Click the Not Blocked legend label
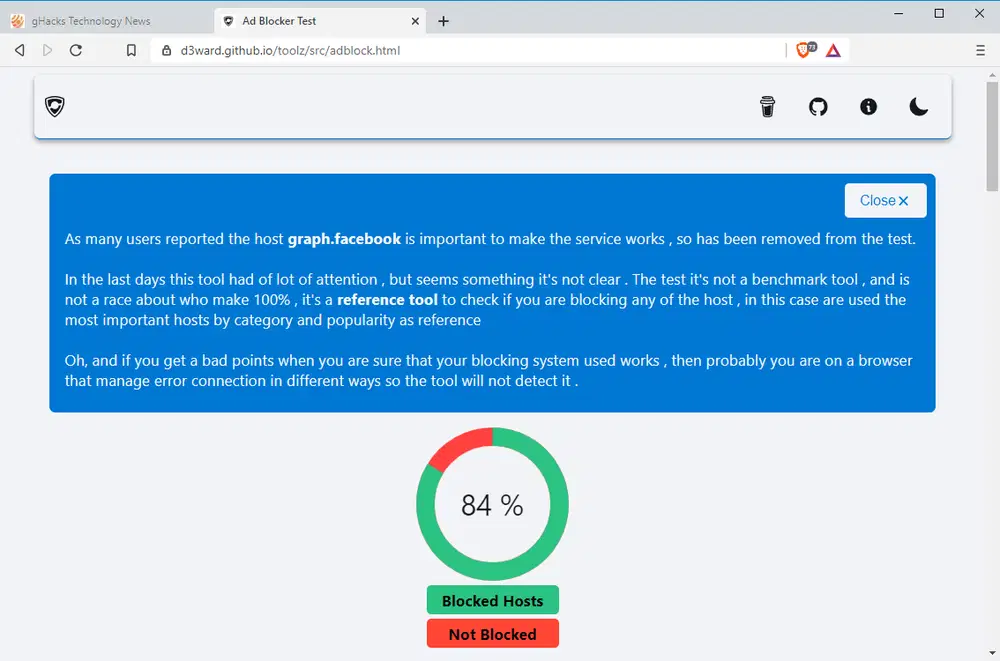The height and width of the screenshot is (661, 1000). click(x=492, y=634)
